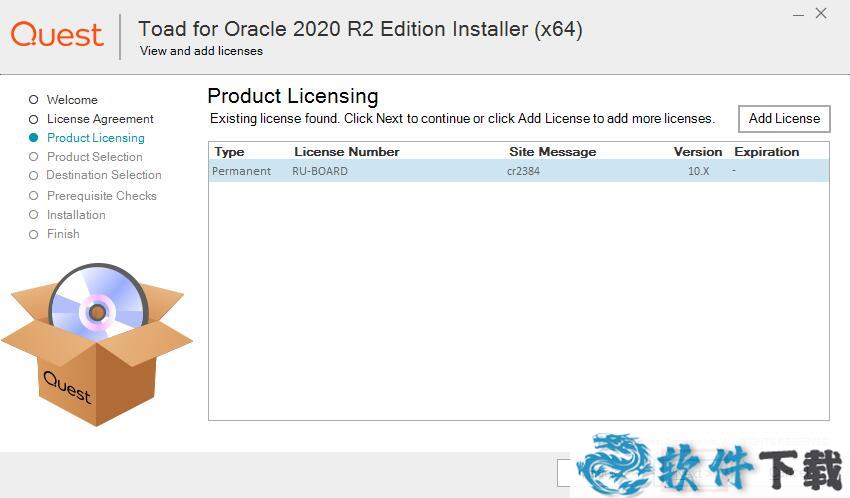Open the Prerequisite Checks step

pos(101,196)
